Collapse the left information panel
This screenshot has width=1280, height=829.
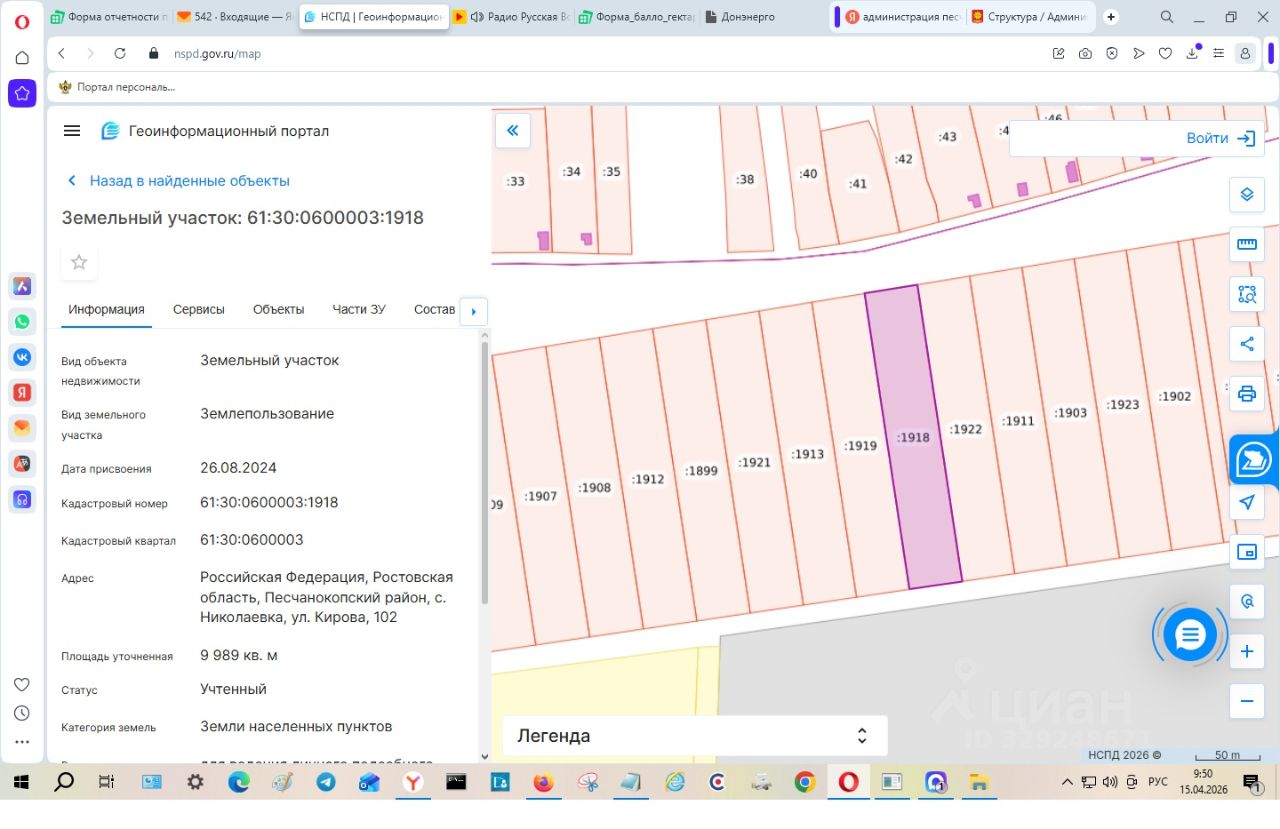click(513, 130)
